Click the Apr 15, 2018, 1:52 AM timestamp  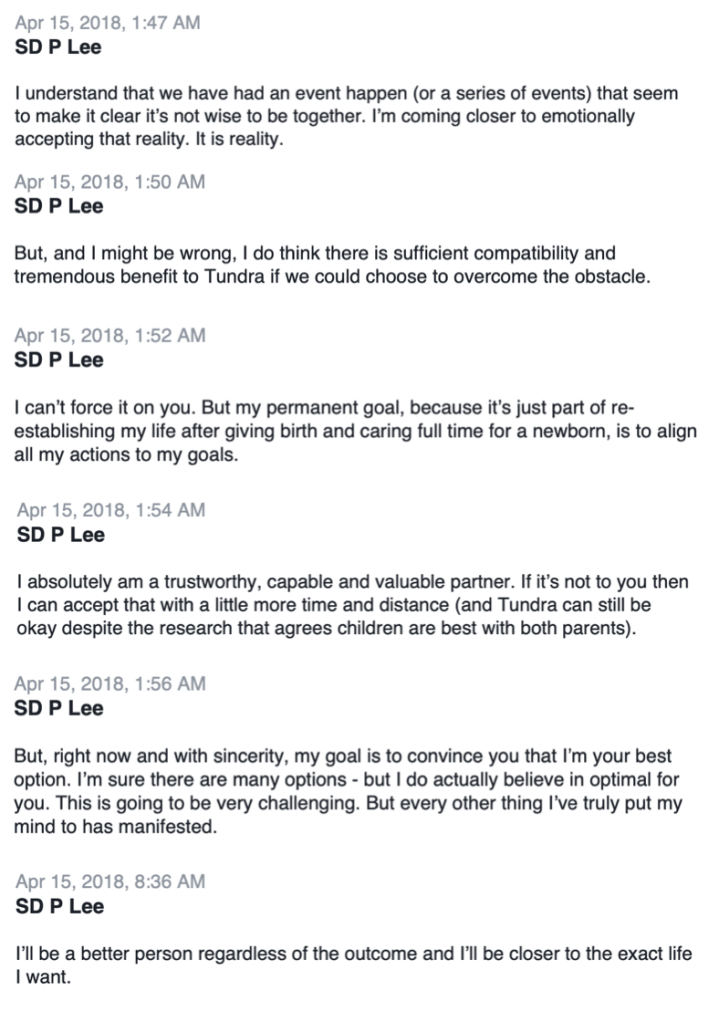[109, 335]
